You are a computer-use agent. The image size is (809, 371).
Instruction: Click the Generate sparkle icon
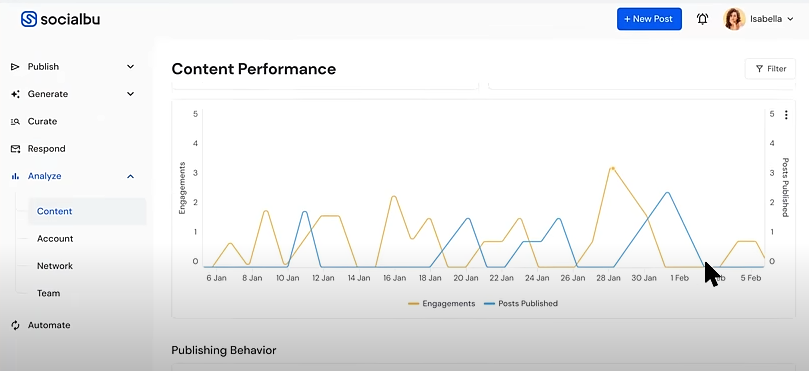(x=15, y=94)
